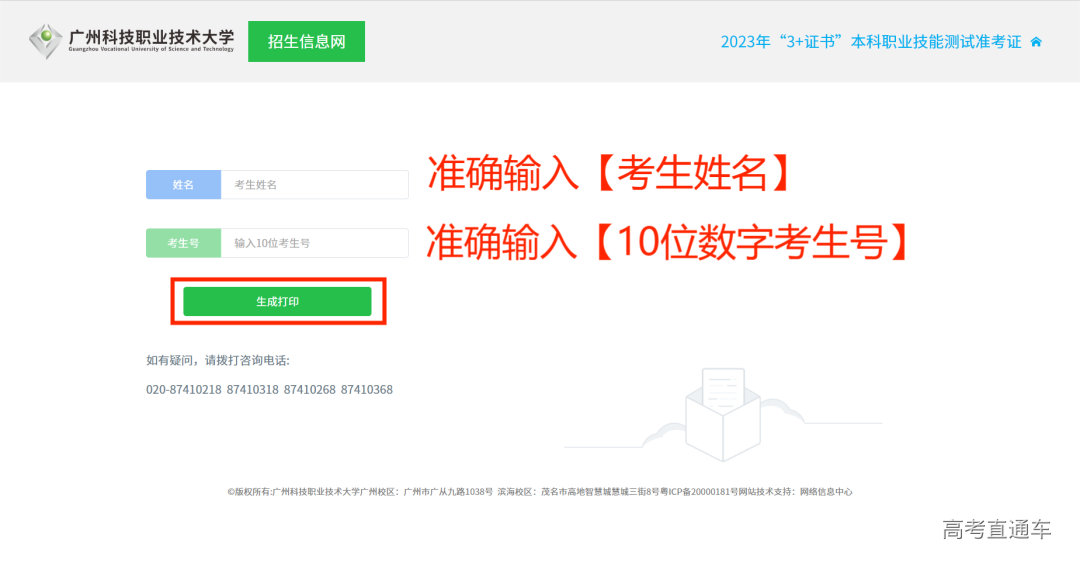Click the home icon in header
The width and height of the screenshot is (1080, 569).
tap(1036, 42)
